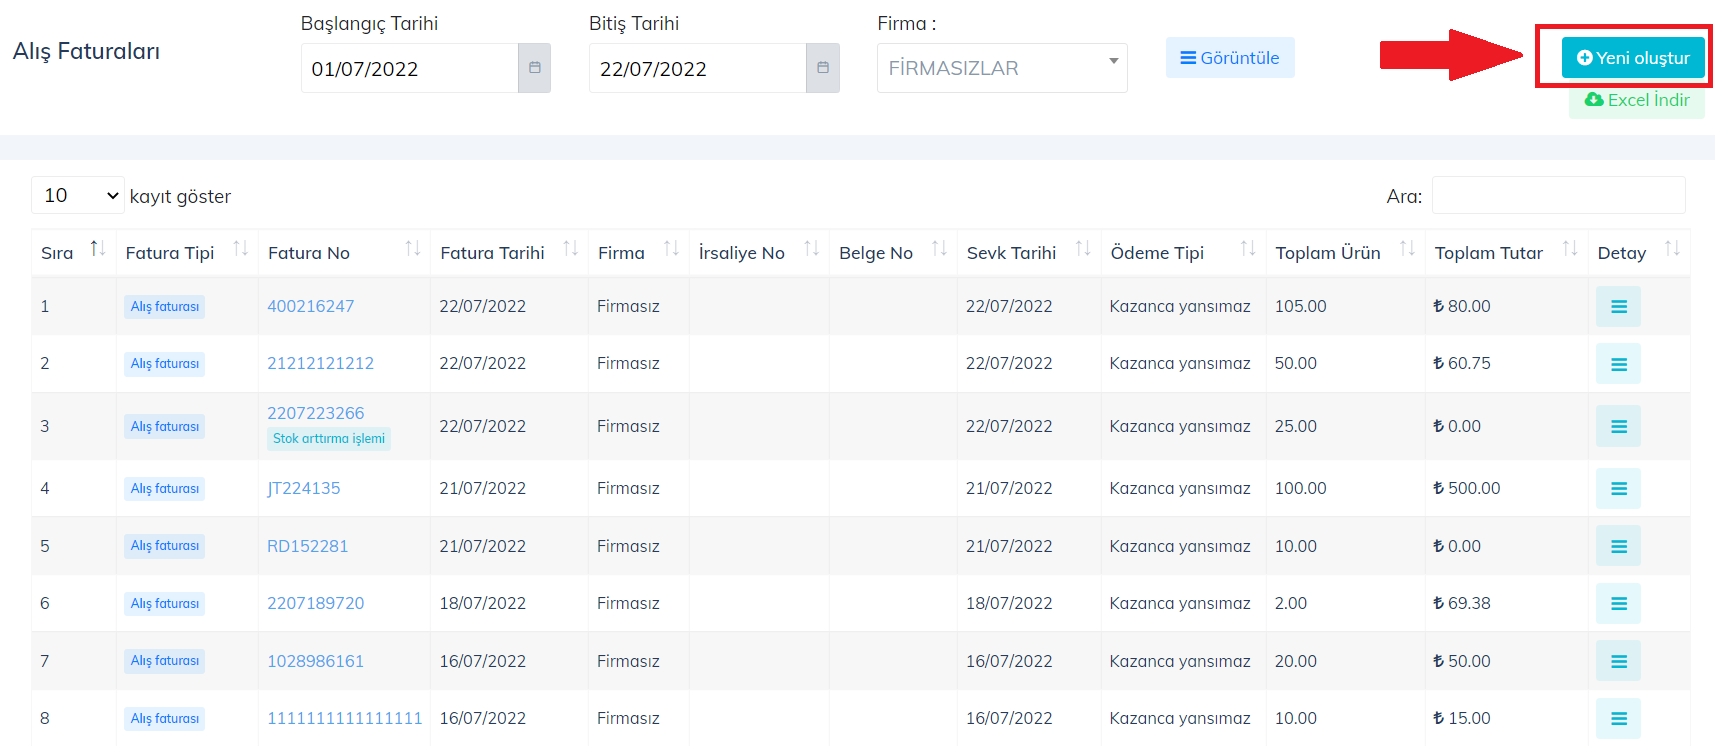Sort by Fatura Tipi column arrows
This screenshot has height=746, width=1715.
tap(240, 248)
